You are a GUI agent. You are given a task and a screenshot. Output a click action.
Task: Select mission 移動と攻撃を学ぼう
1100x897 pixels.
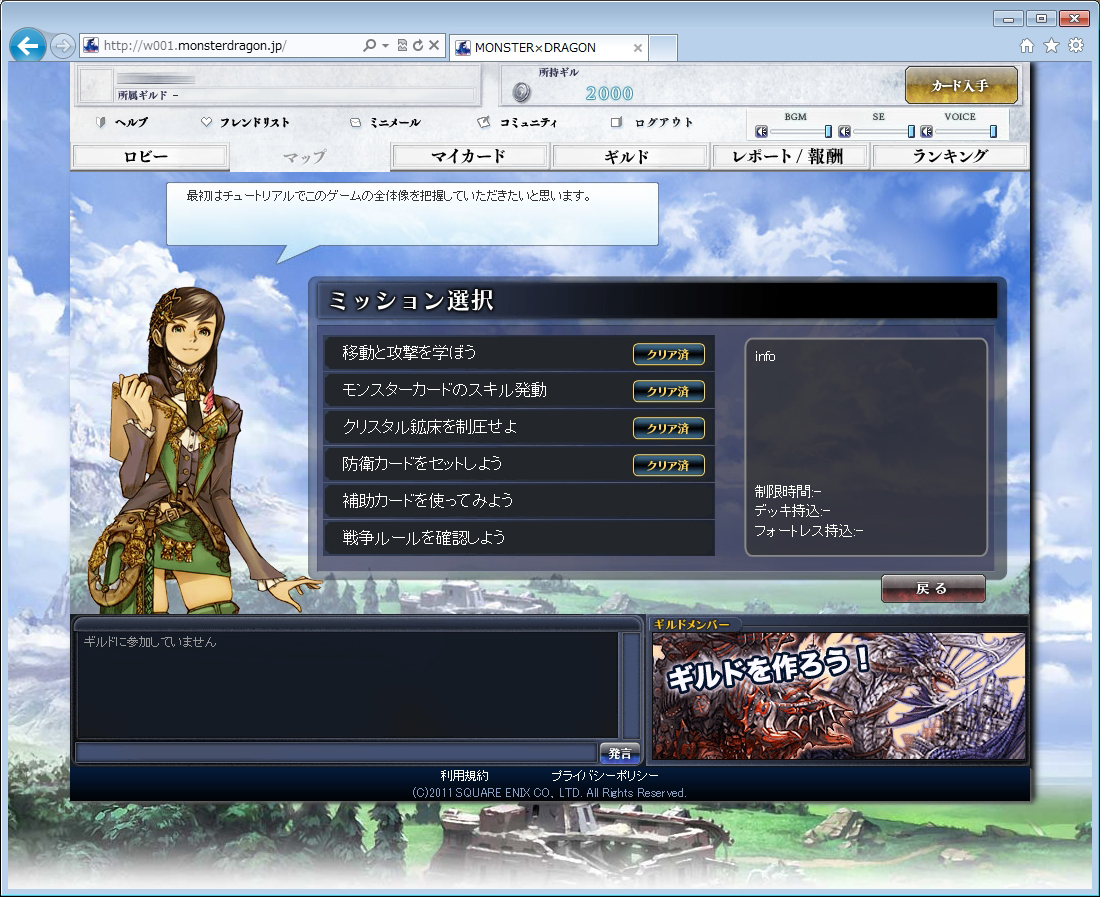coord(519,353)
